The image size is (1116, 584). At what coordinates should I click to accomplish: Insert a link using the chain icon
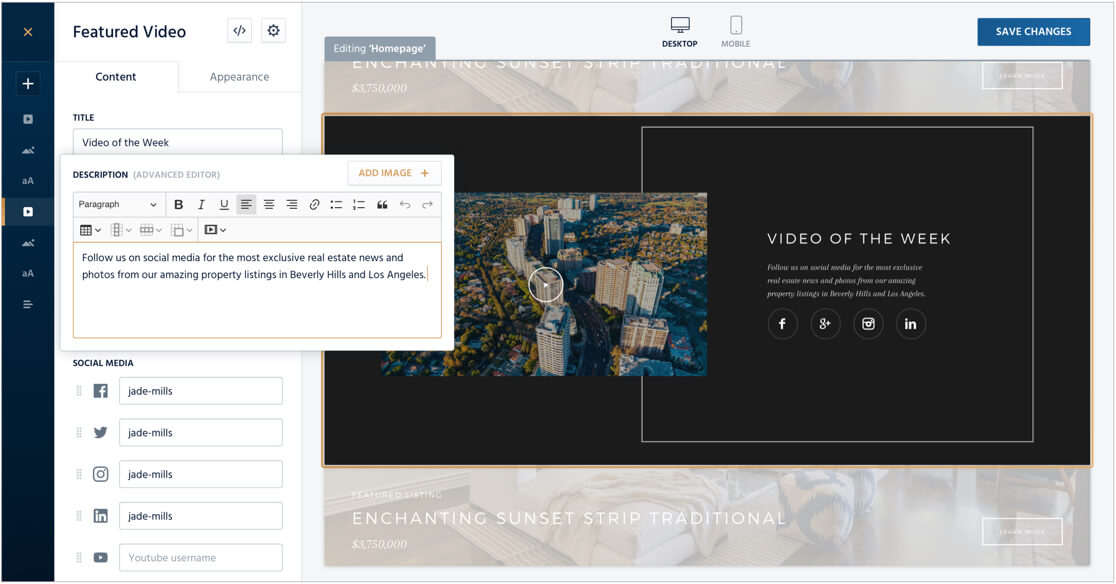coord(314,205)
